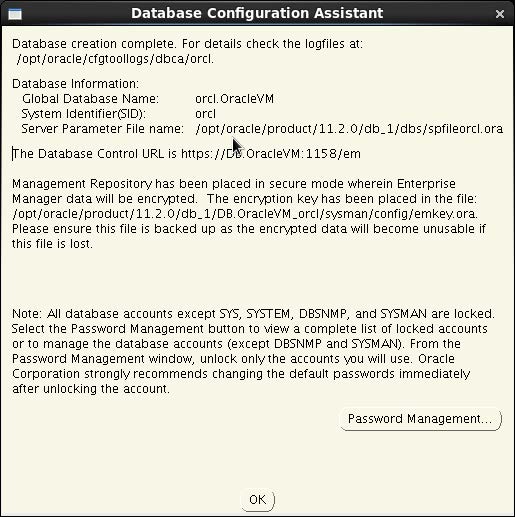Image resolution: width=515 pixels, height=517 pixels.
Task: Click the Database Configuration Assistant title bar
Action: [x=257, y=13]
